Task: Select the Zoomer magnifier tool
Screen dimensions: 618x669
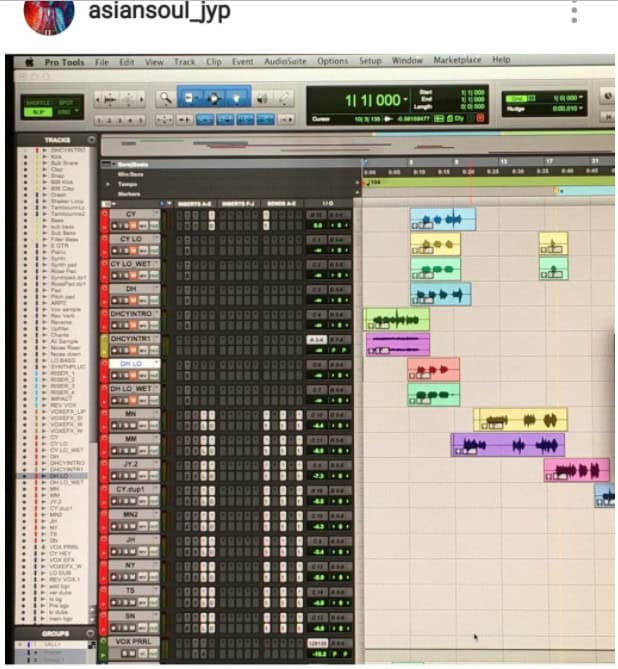Action: [165, 99]
